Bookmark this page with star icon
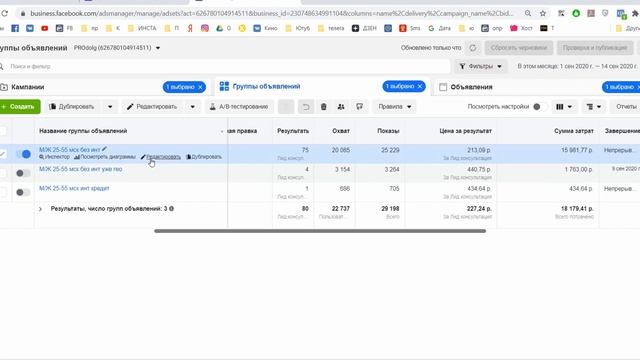The image size is (640, 360). tap(543, 13)
